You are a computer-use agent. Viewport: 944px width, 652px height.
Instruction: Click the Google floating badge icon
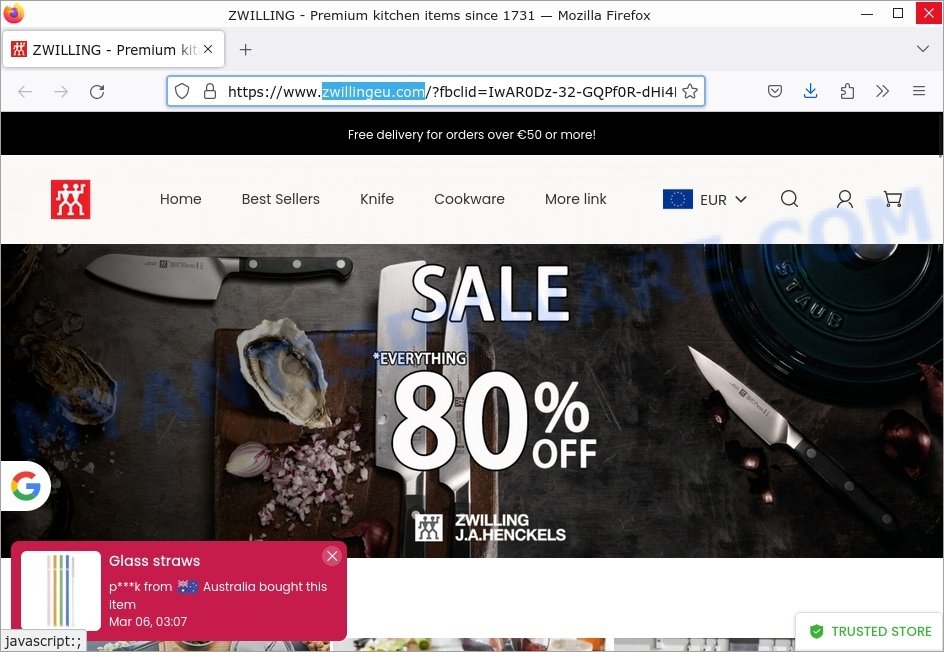point(26,486)
